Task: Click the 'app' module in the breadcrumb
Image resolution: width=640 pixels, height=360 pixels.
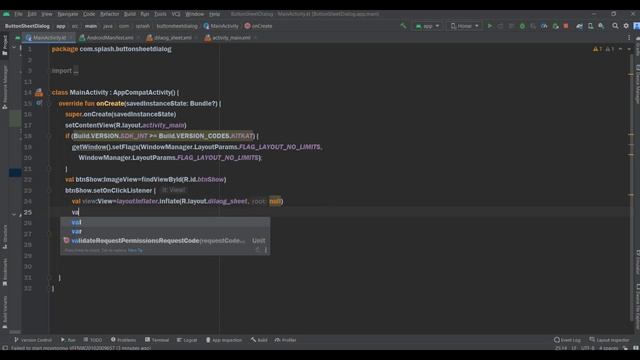Action: pos(61,26)
